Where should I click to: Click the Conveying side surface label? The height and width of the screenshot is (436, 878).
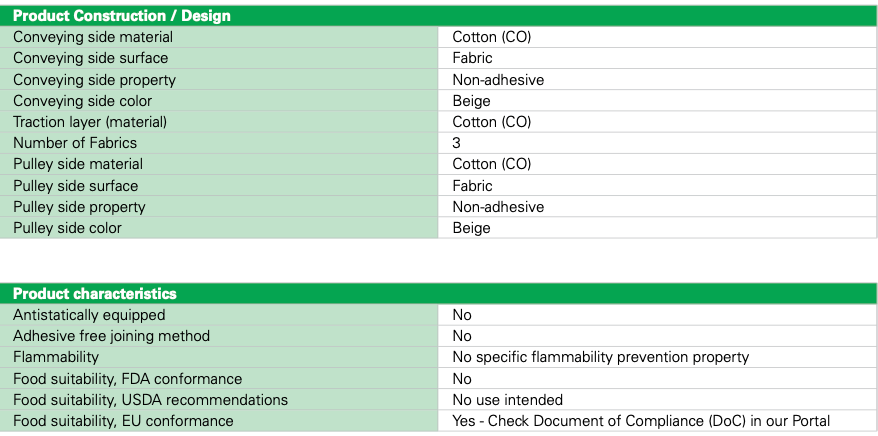tap(77, 58)
